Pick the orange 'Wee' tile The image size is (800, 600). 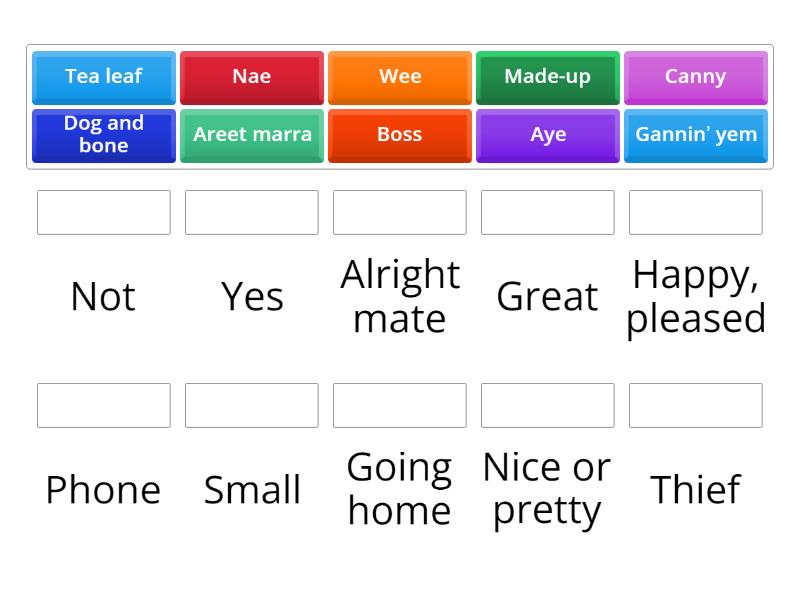[399, 77]
